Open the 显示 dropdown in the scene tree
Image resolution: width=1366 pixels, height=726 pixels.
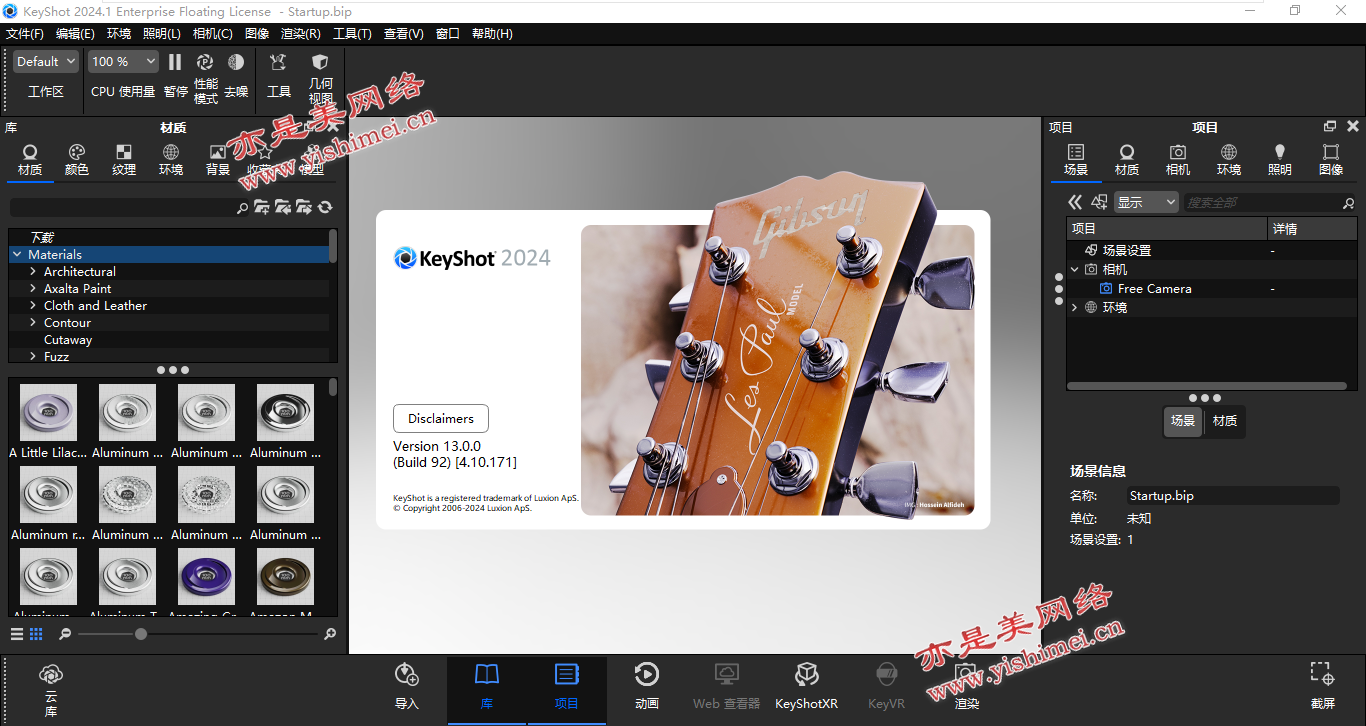point(1146,202)
